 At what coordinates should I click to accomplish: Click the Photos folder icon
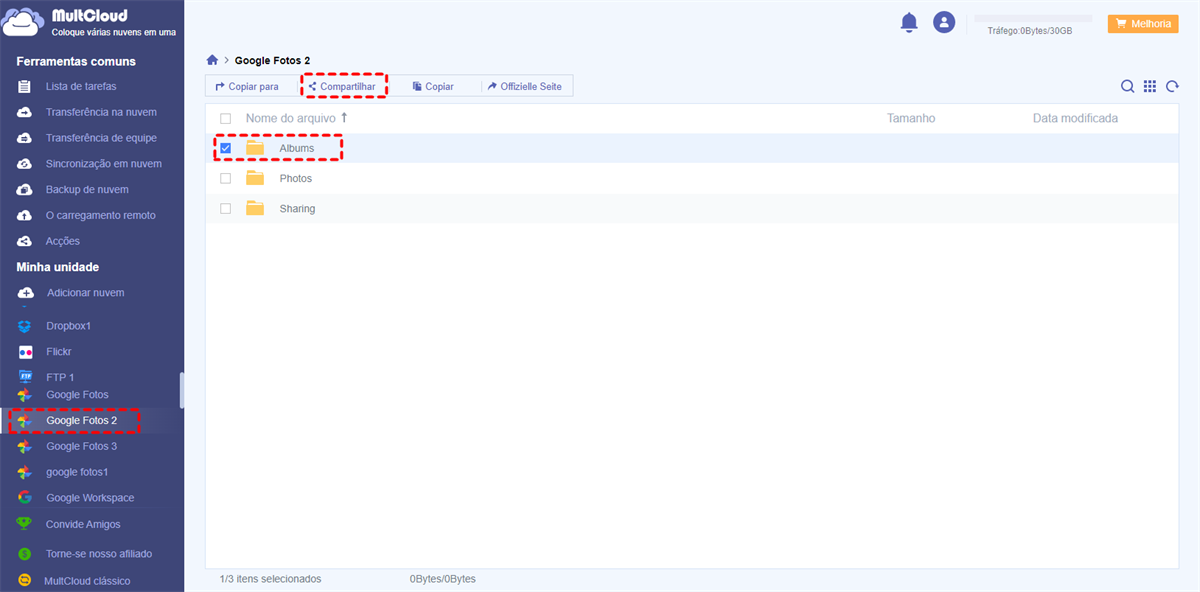coord(255,178)
